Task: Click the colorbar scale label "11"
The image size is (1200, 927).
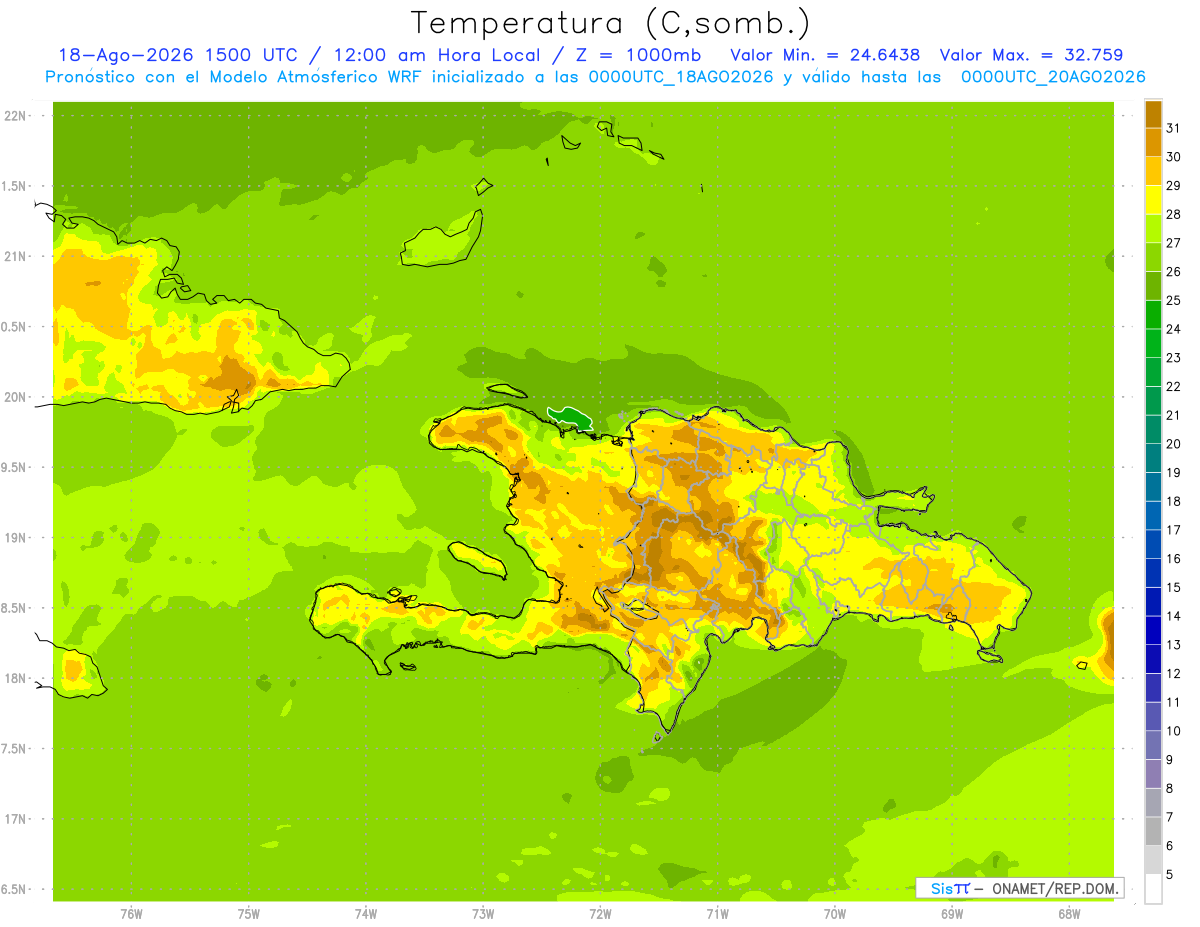Action: pos(1173,702)
